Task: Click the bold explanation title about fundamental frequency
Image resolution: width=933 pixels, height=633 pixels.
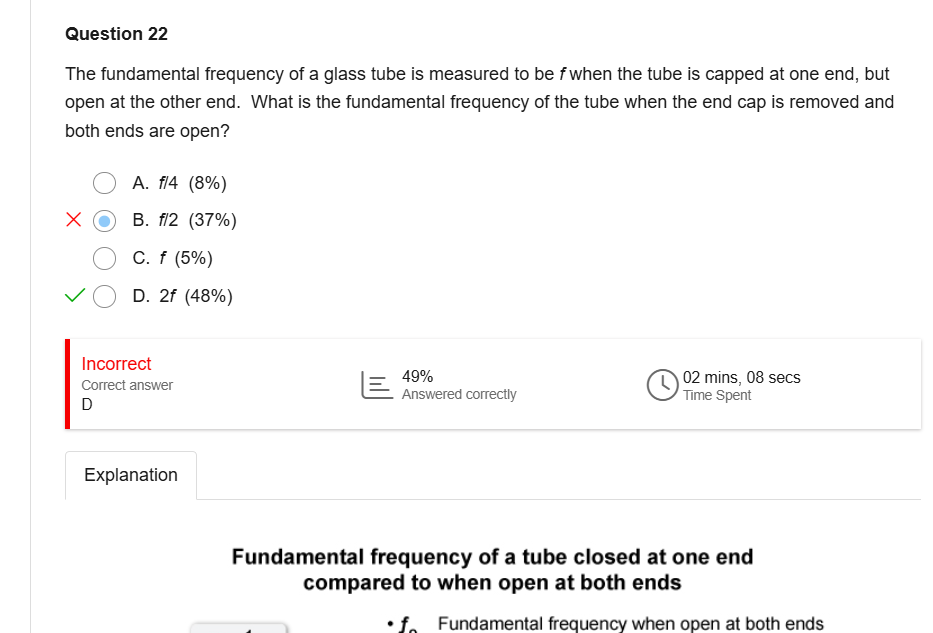Action: [492, 569]
